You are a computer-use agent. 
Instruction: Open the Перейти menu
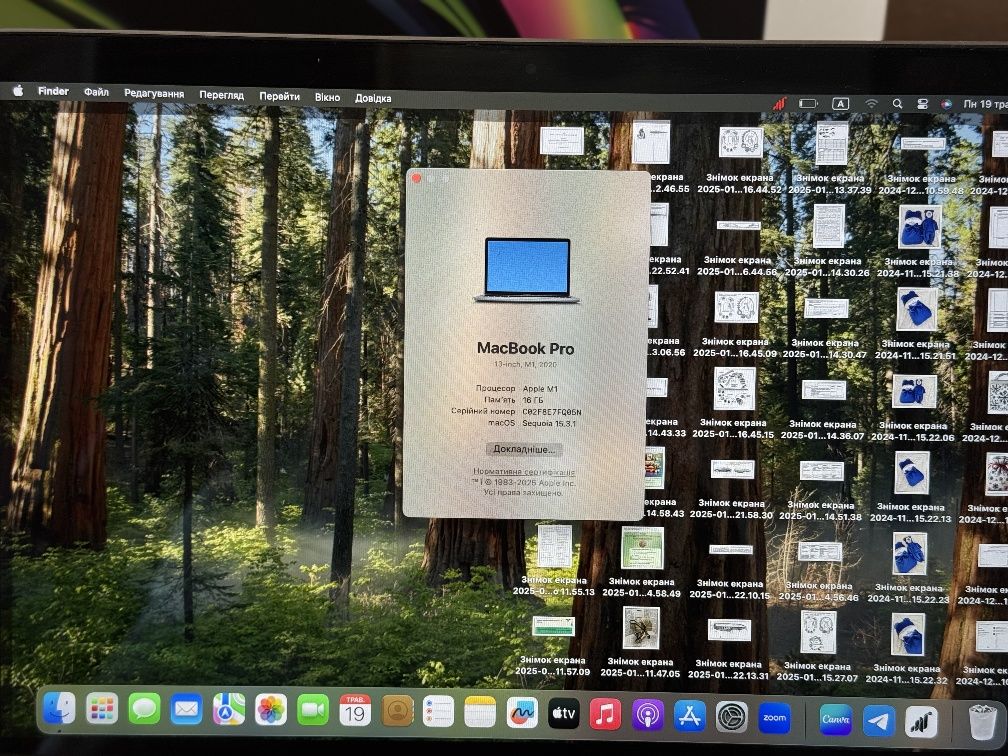(280, 96)
